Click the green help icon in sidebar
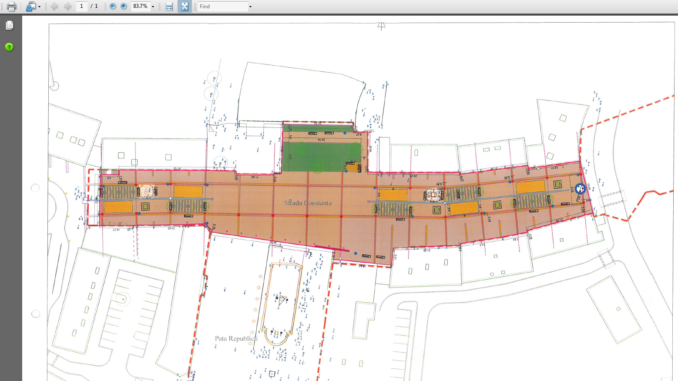The width and height of the screenshot is (678, 381). tap(9, 47)
